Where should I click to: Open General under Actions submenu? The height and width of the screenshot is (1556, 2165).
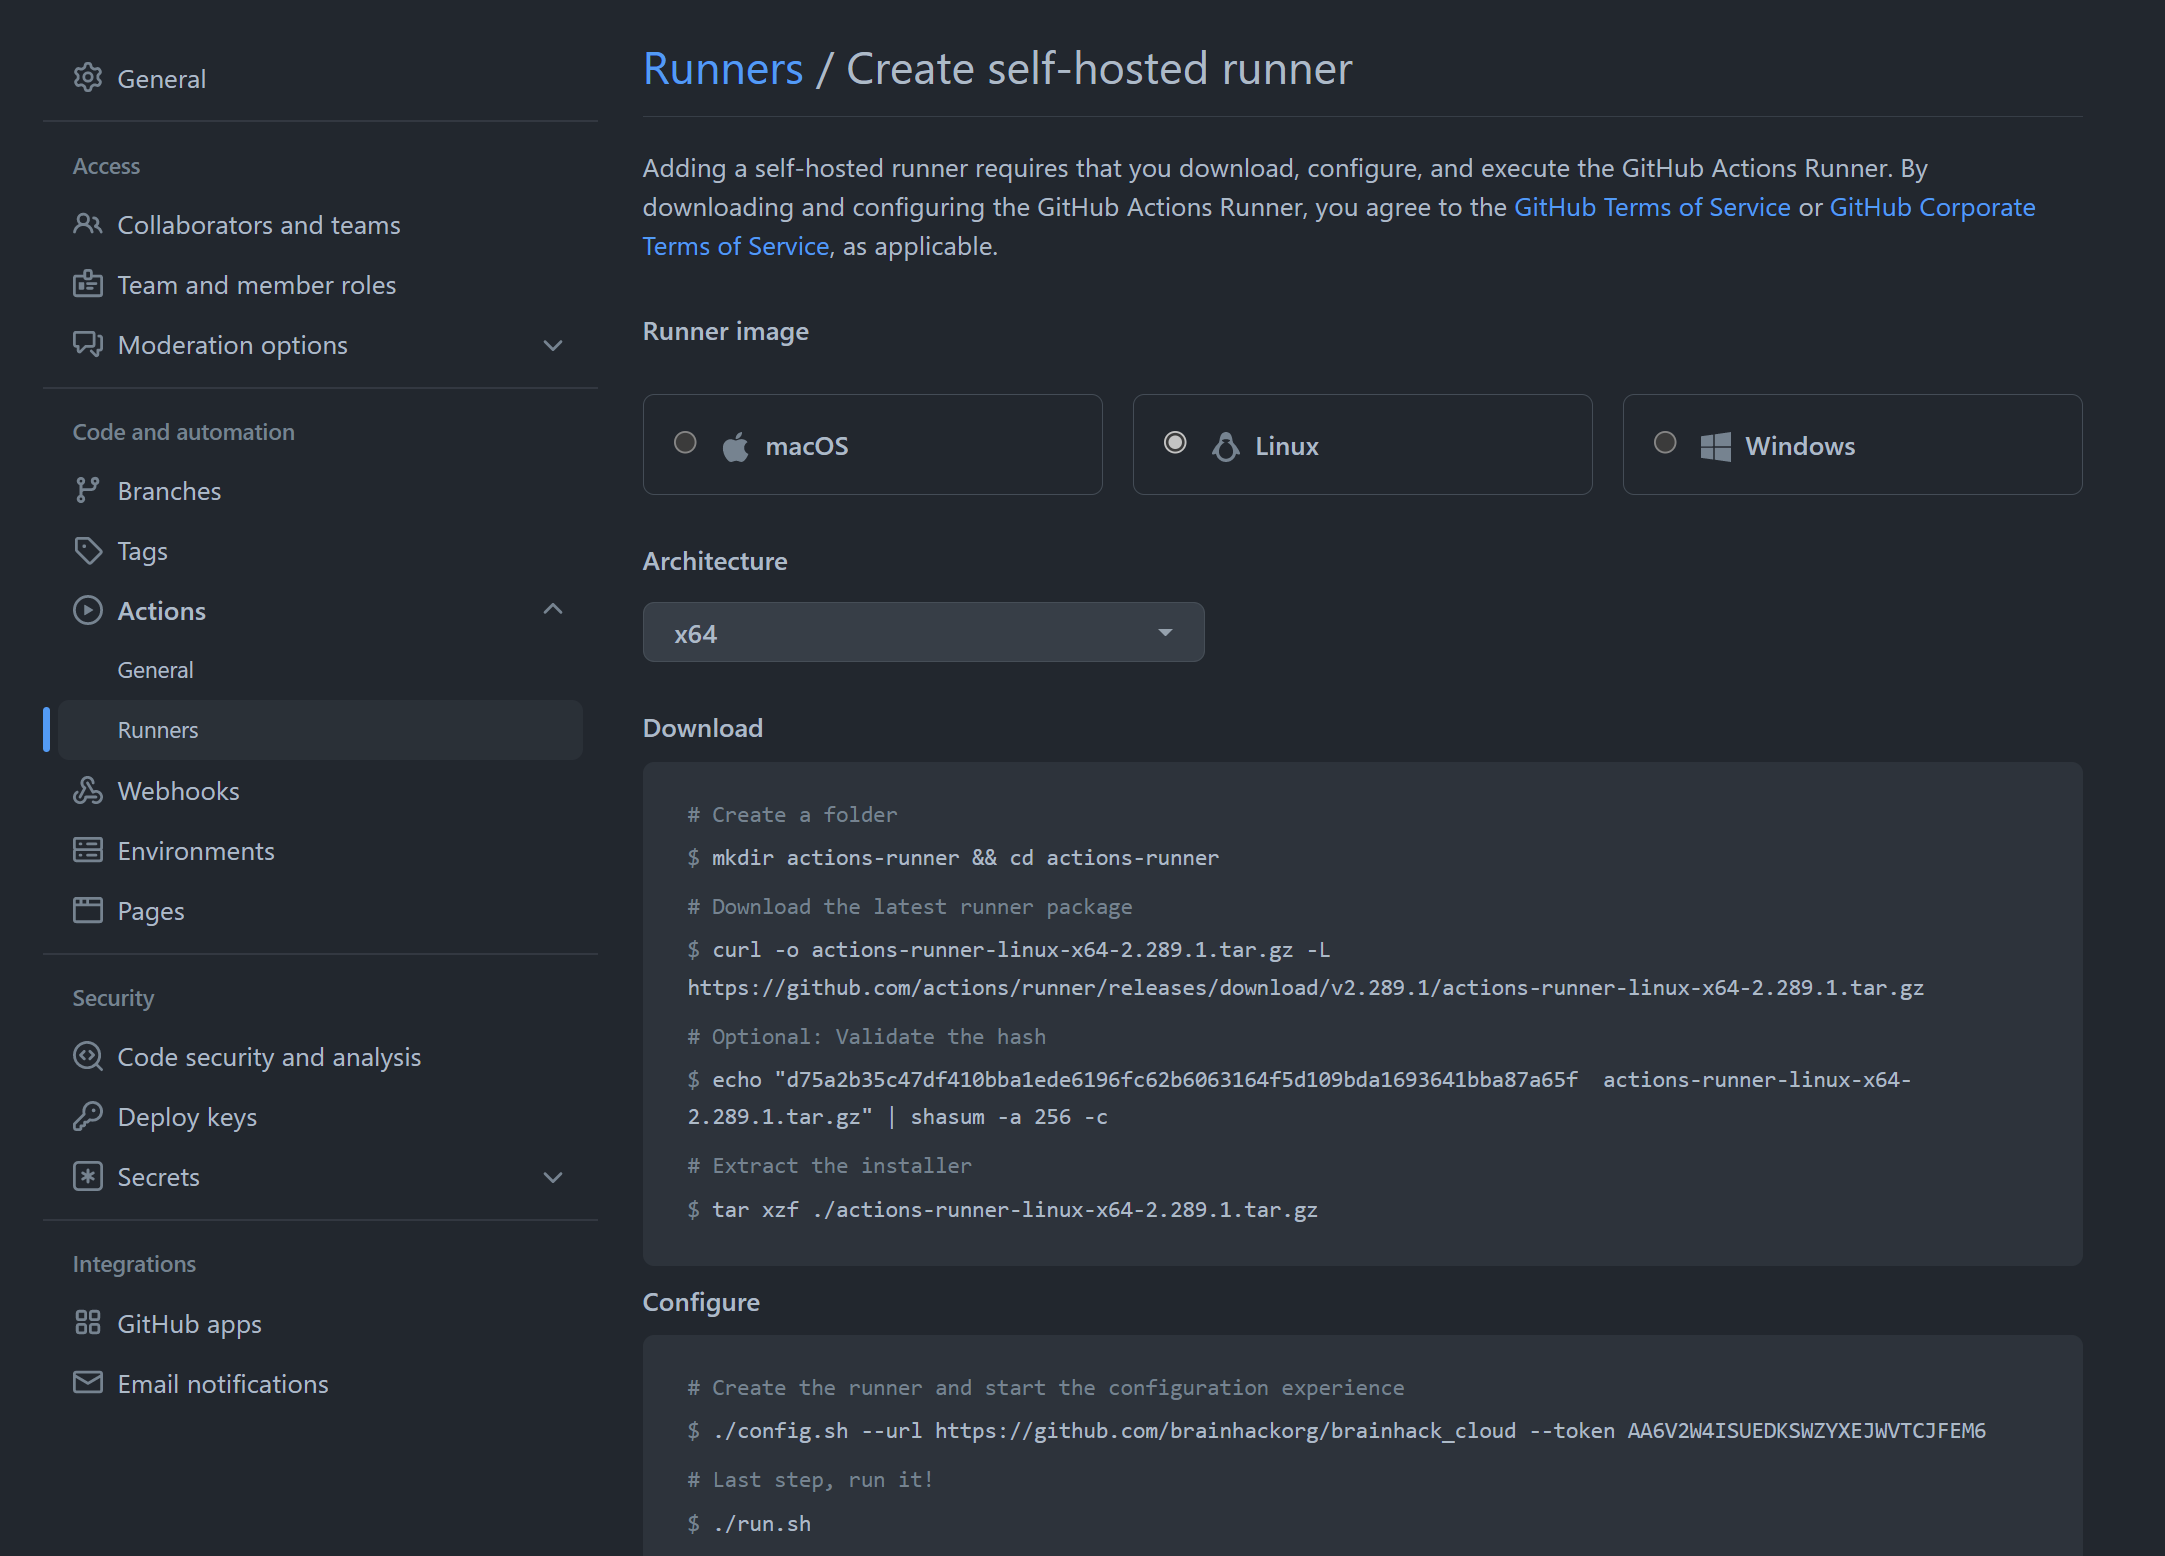[x=155, y=670]
